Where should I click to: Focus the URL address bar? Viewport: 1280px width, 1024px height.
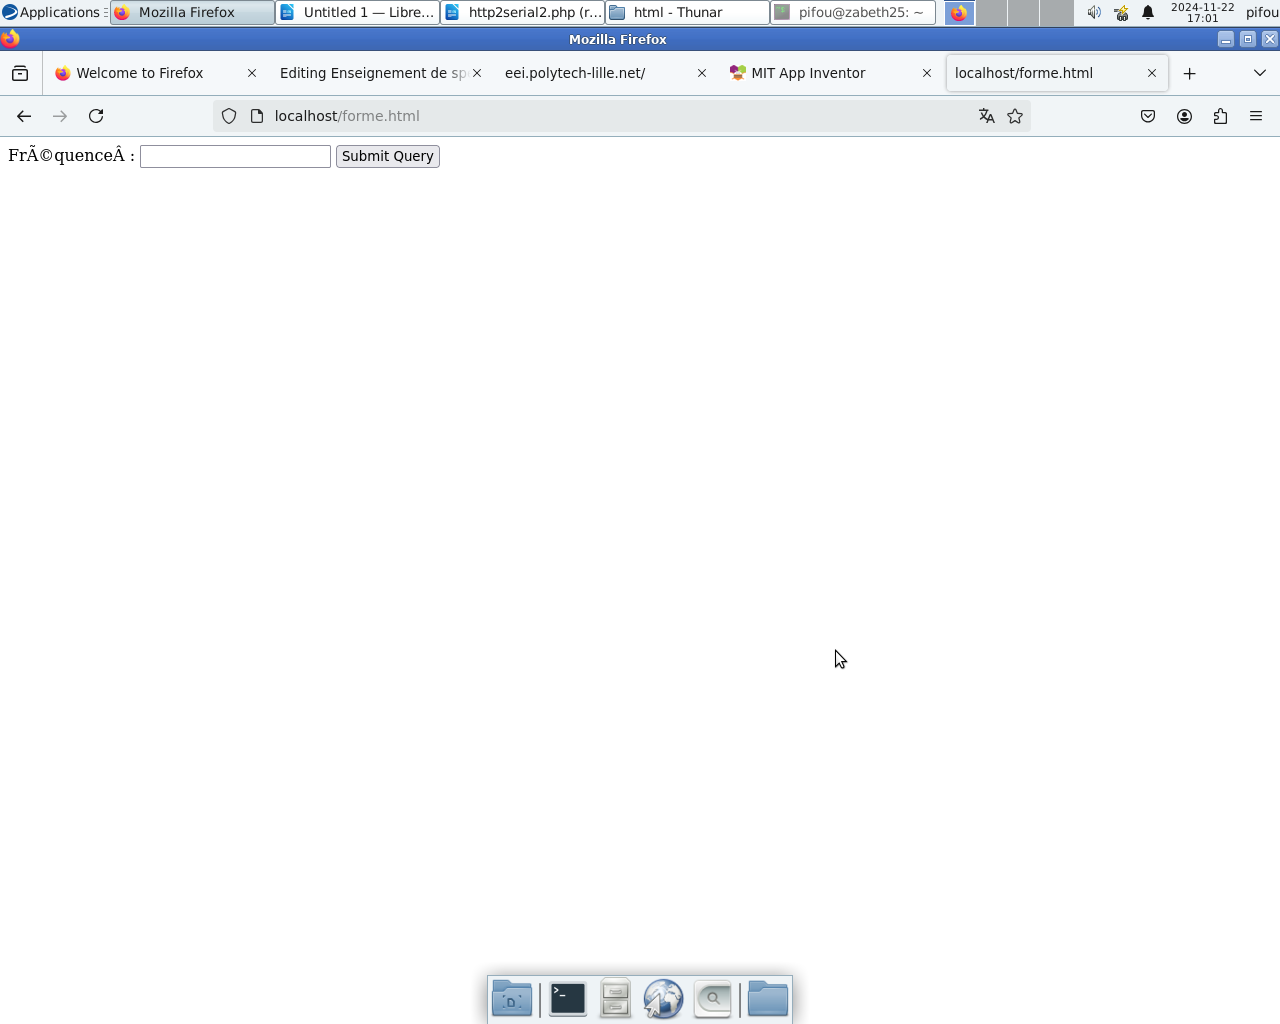point(620,116)
